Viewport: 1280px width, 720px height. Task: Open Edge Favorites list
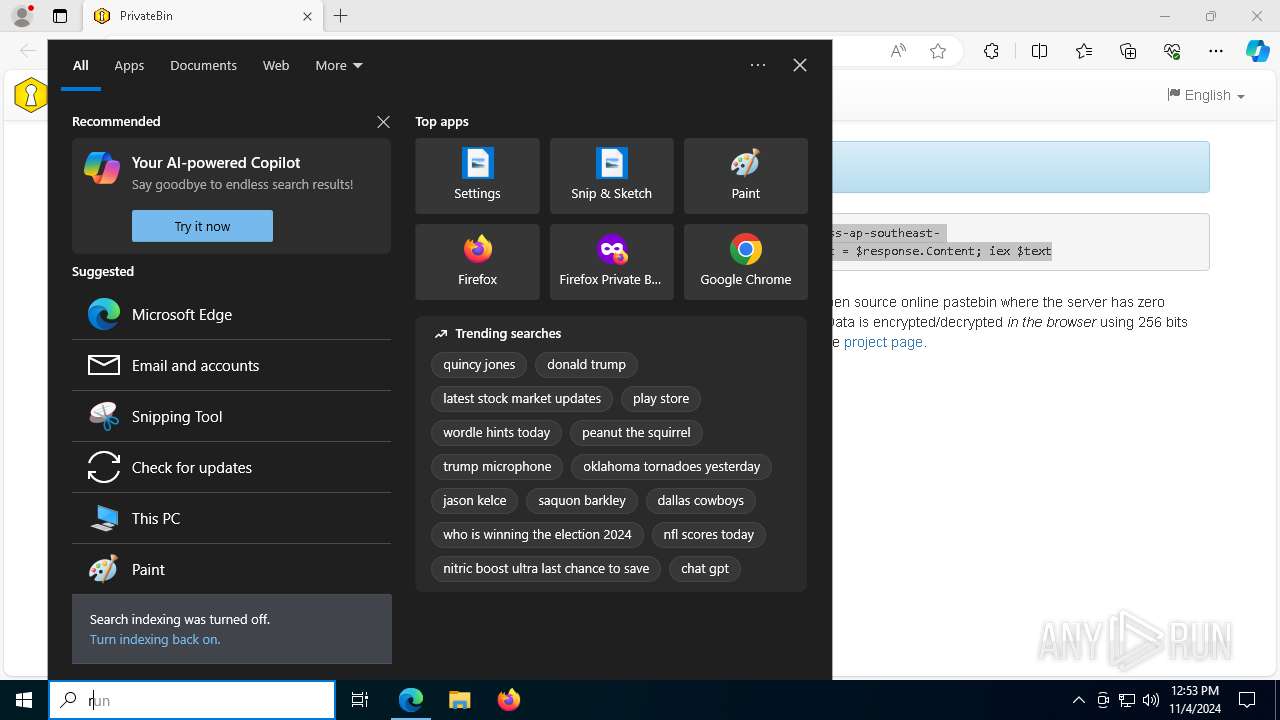(x=1084, y=51)
